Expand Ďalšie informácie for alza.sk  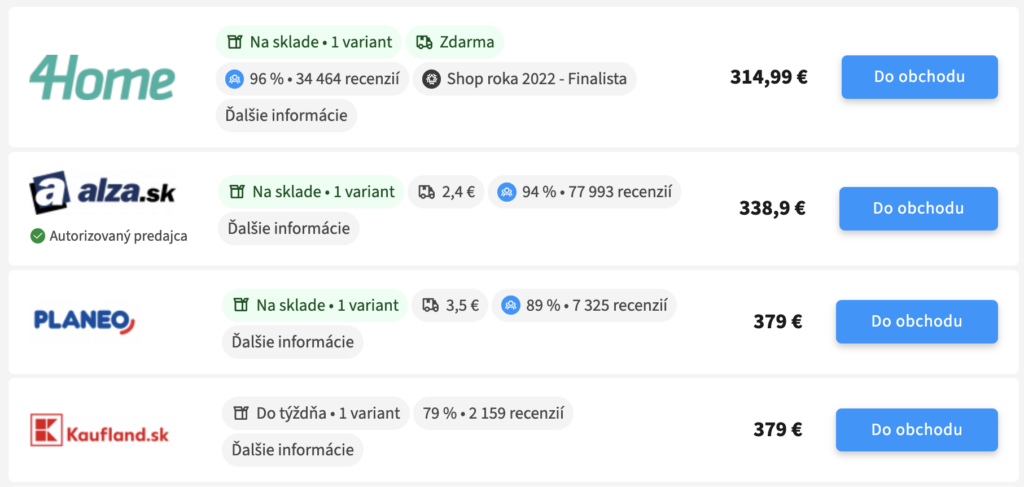point(289,228)
